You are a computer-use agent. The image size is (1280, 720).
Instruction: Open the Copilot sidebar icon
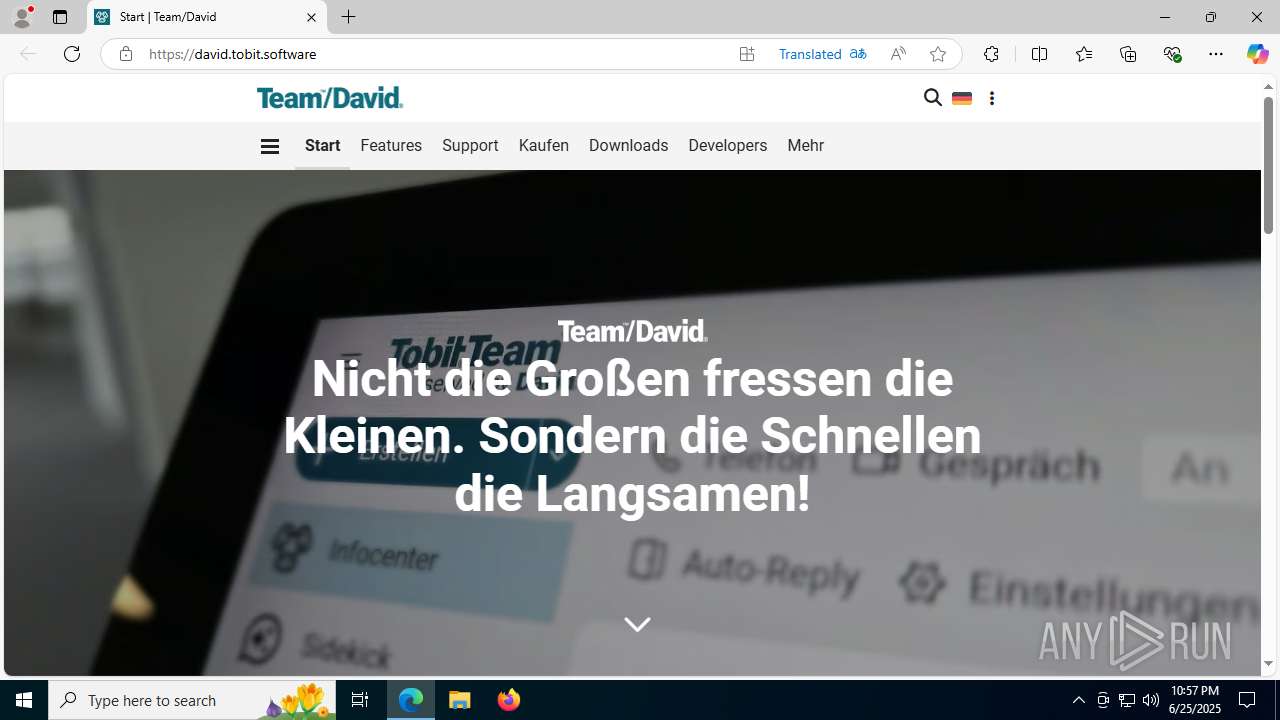pyautogui.click(x=1257, y=54)
